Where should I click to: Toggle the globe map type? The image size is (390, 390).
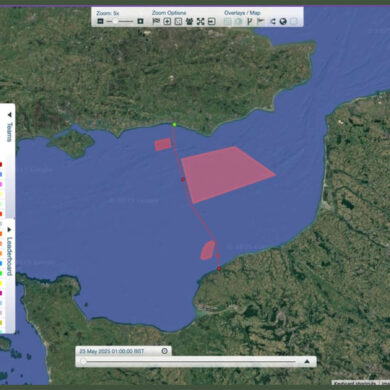point(283,21)
